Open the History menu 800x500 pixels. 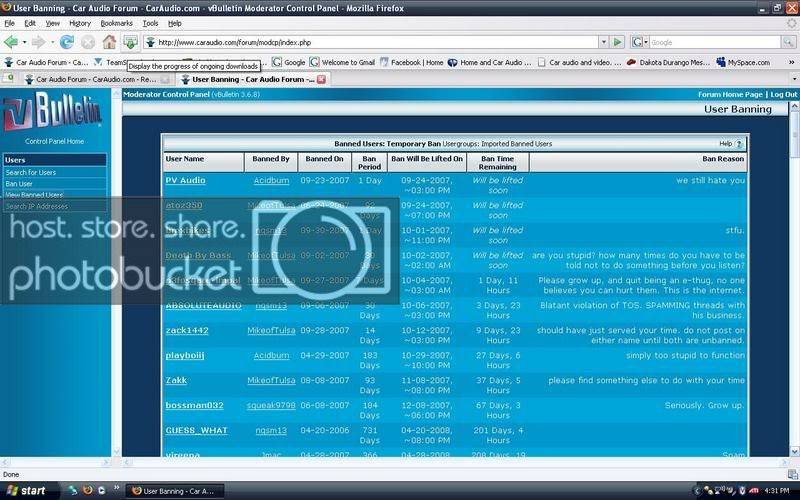coord(80,23)
